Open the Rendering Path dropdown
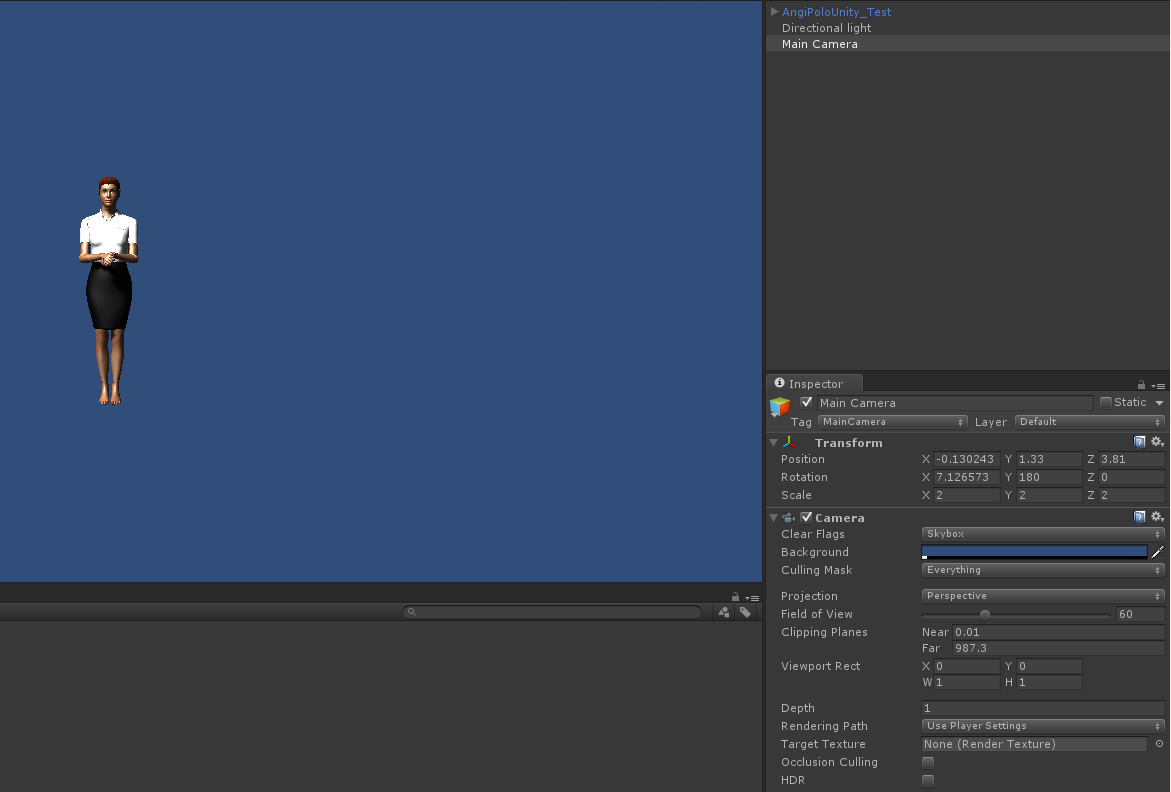This screenshot has height=792, width=1171. pyautogui.click(x=1042, y=726)
